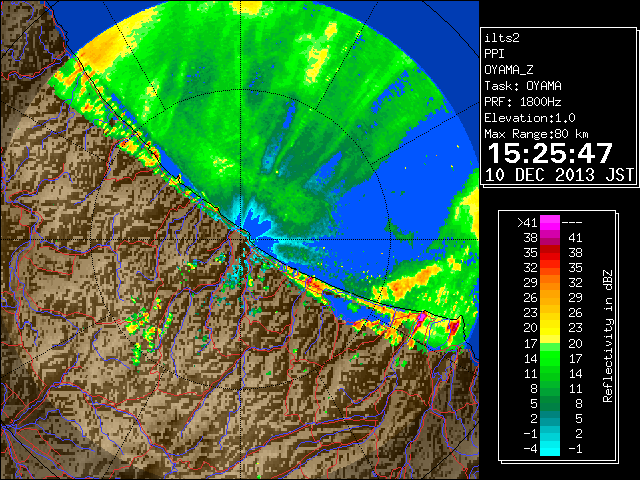Click the 'ilts2' label in the info box
Image resolution: width=640 pixels, height=480 pixels.
tap(502, 38)
